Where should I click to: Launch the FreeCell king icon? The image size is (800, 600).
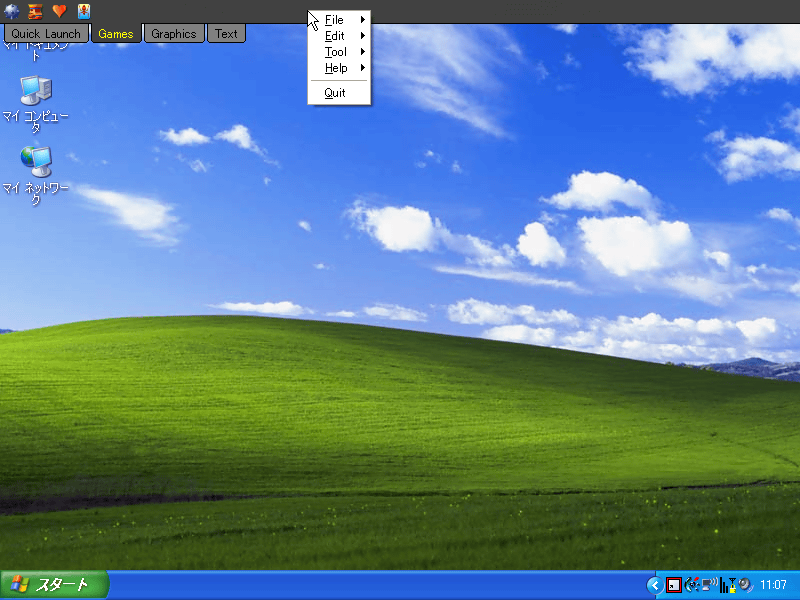[x=35, y=11]
